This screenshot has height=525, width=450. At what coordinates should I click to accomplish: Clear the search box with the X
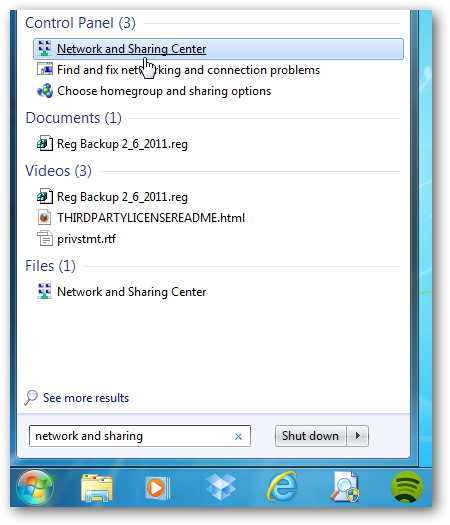pos(238,437)
